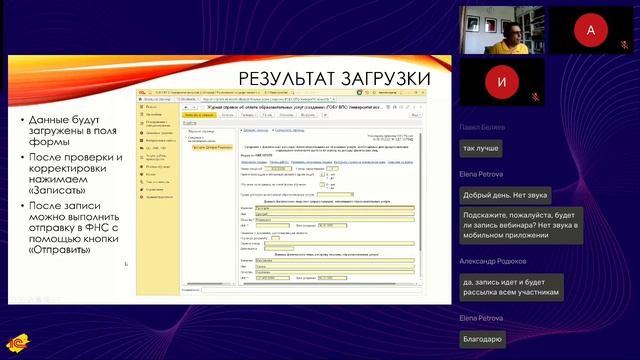Close the open document tab in 1C
The image size is (640, 360).
pos(334,99)
